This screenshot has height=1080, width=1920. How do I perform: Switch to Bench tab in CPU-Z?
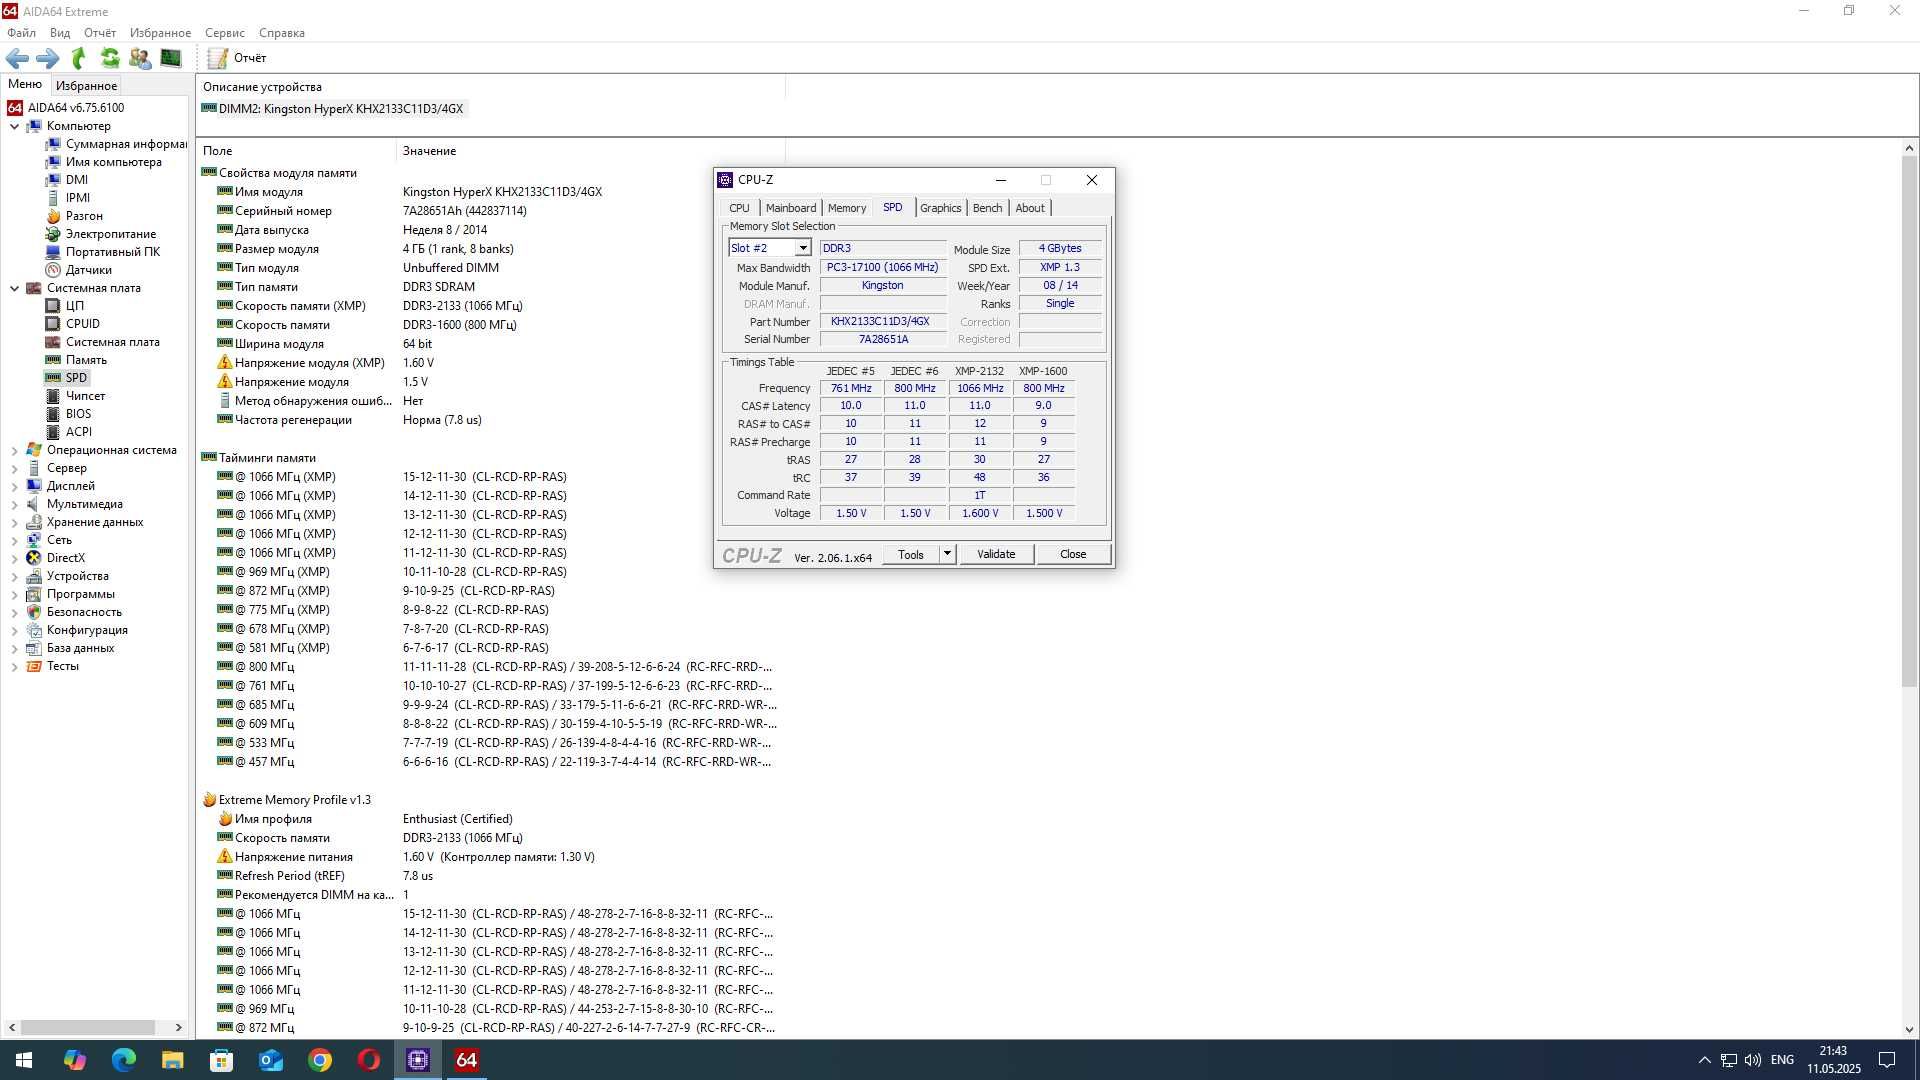pos(987,208)
